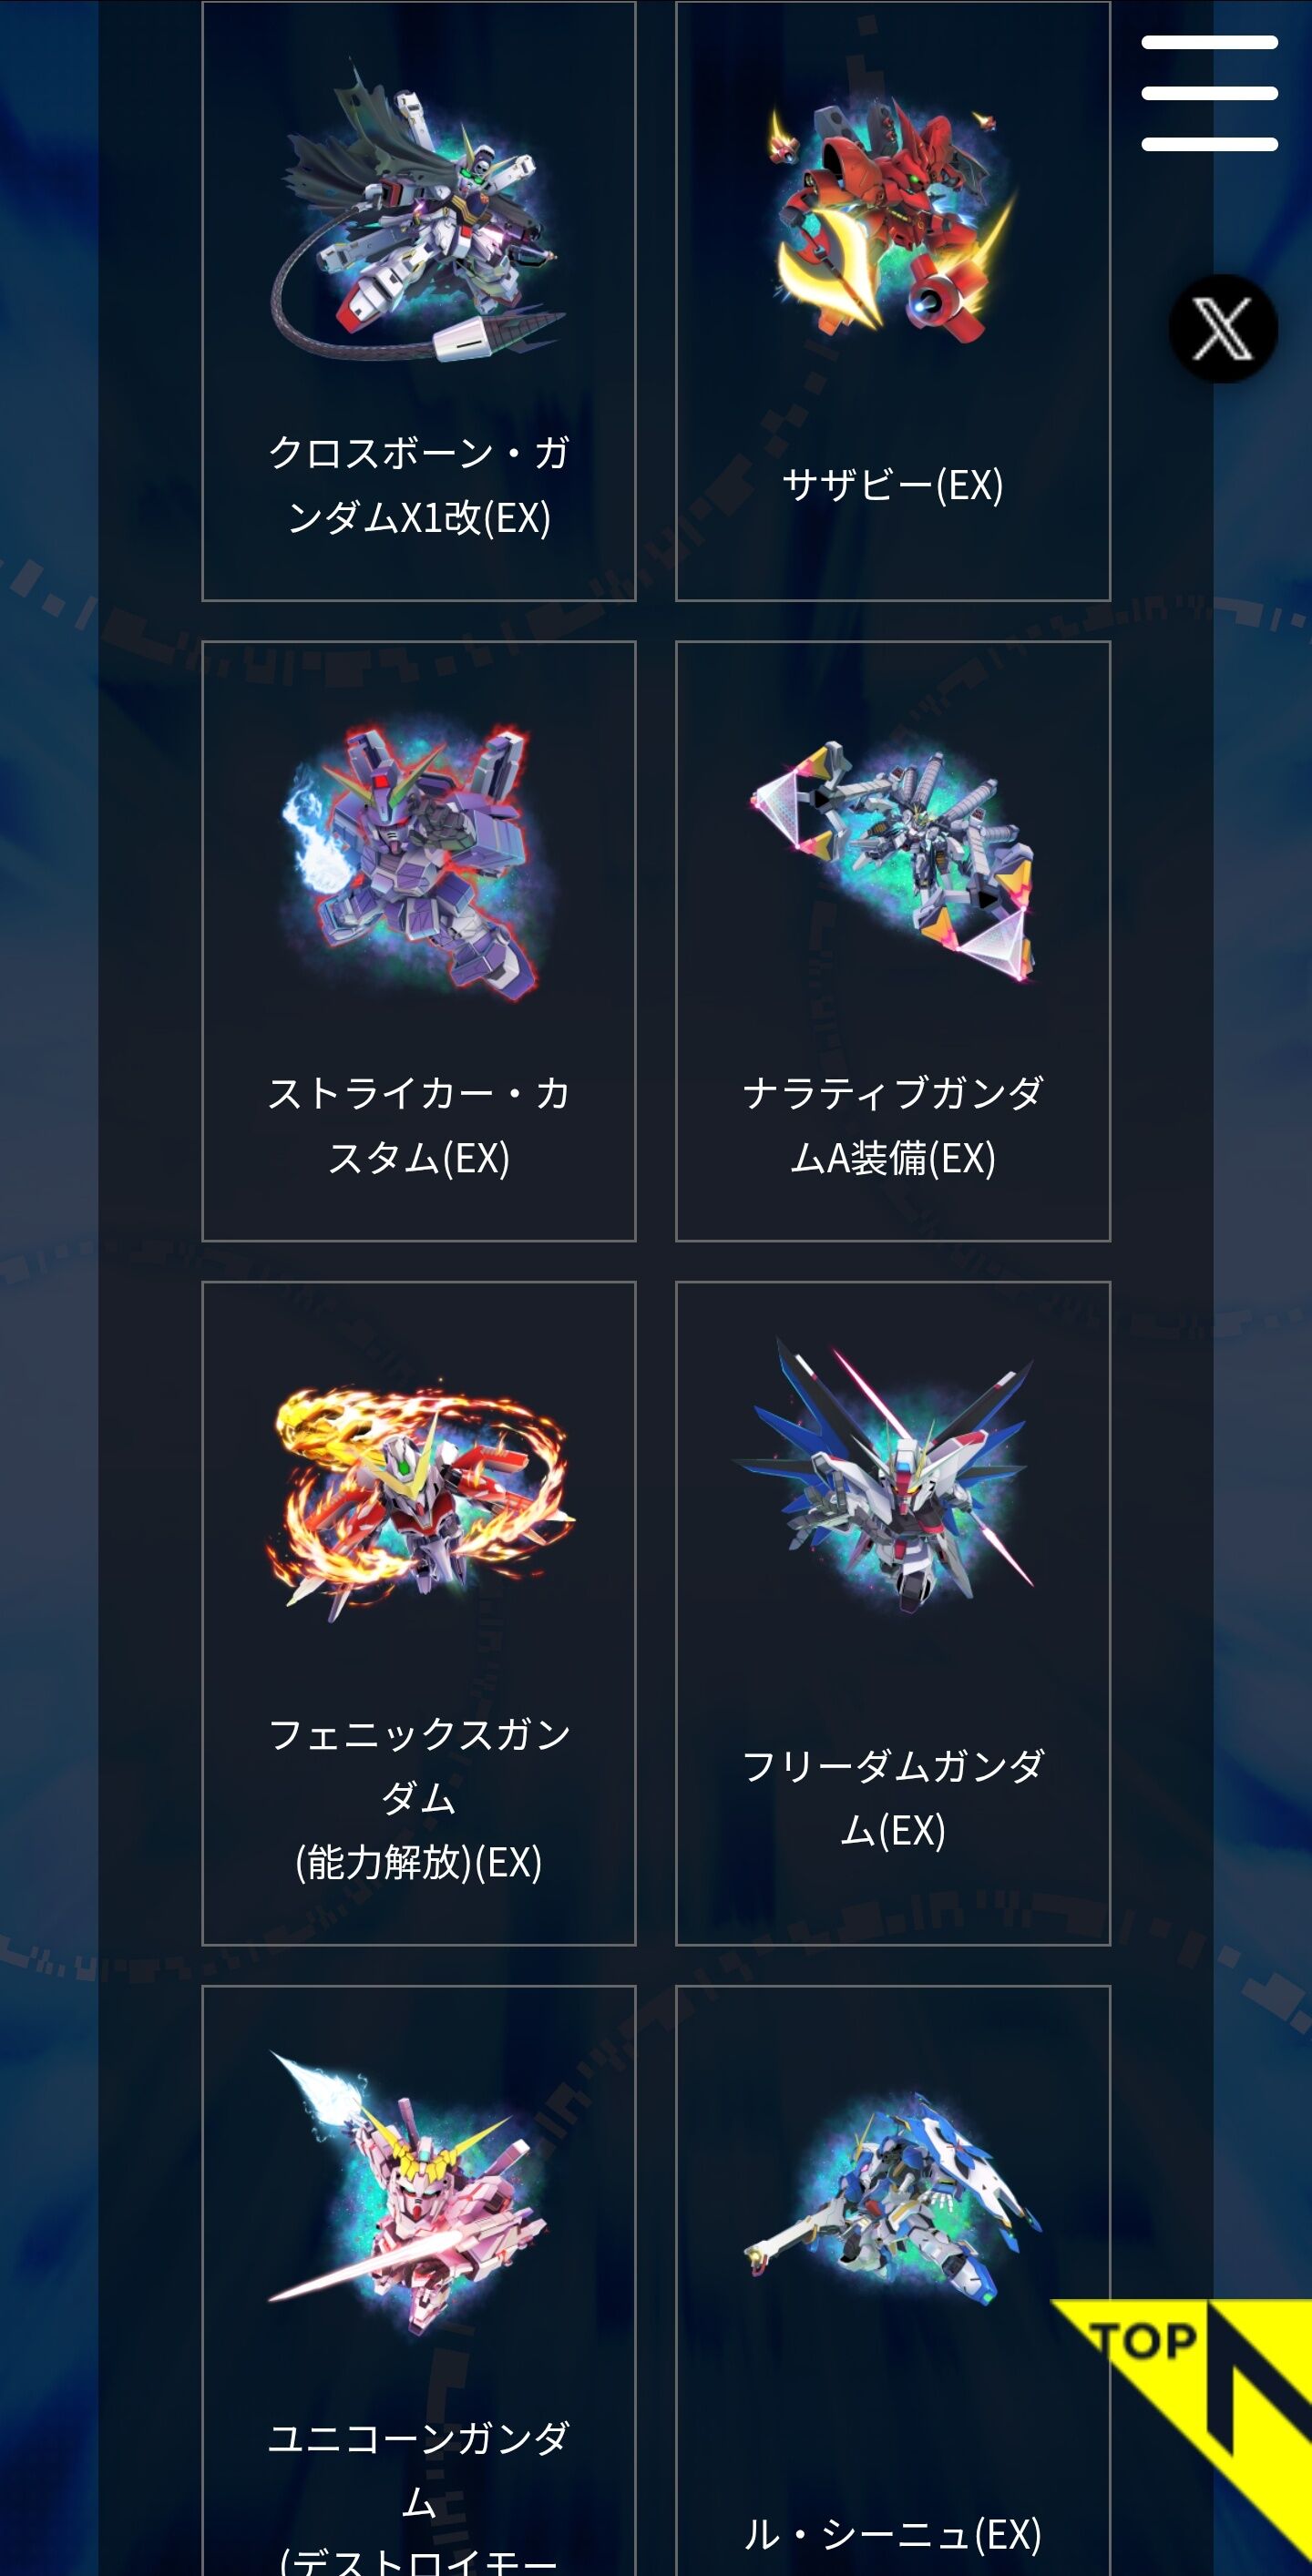Share via the X icon
Screen dimensions: 1312x2576
[1223, 328]
